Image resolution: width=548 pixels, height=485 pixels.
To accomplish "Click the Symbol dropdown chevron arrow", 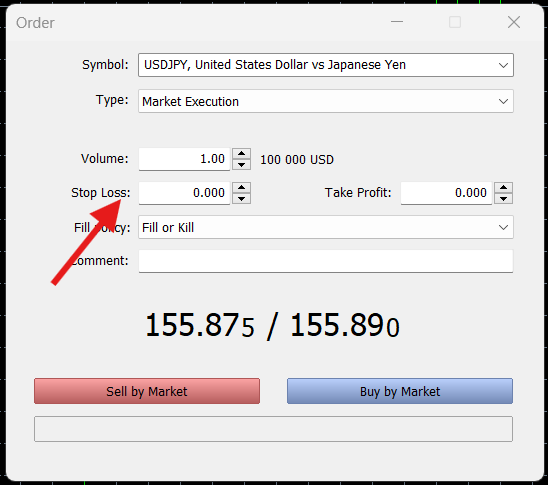I will pyautogui.click(x=503, y=65).
